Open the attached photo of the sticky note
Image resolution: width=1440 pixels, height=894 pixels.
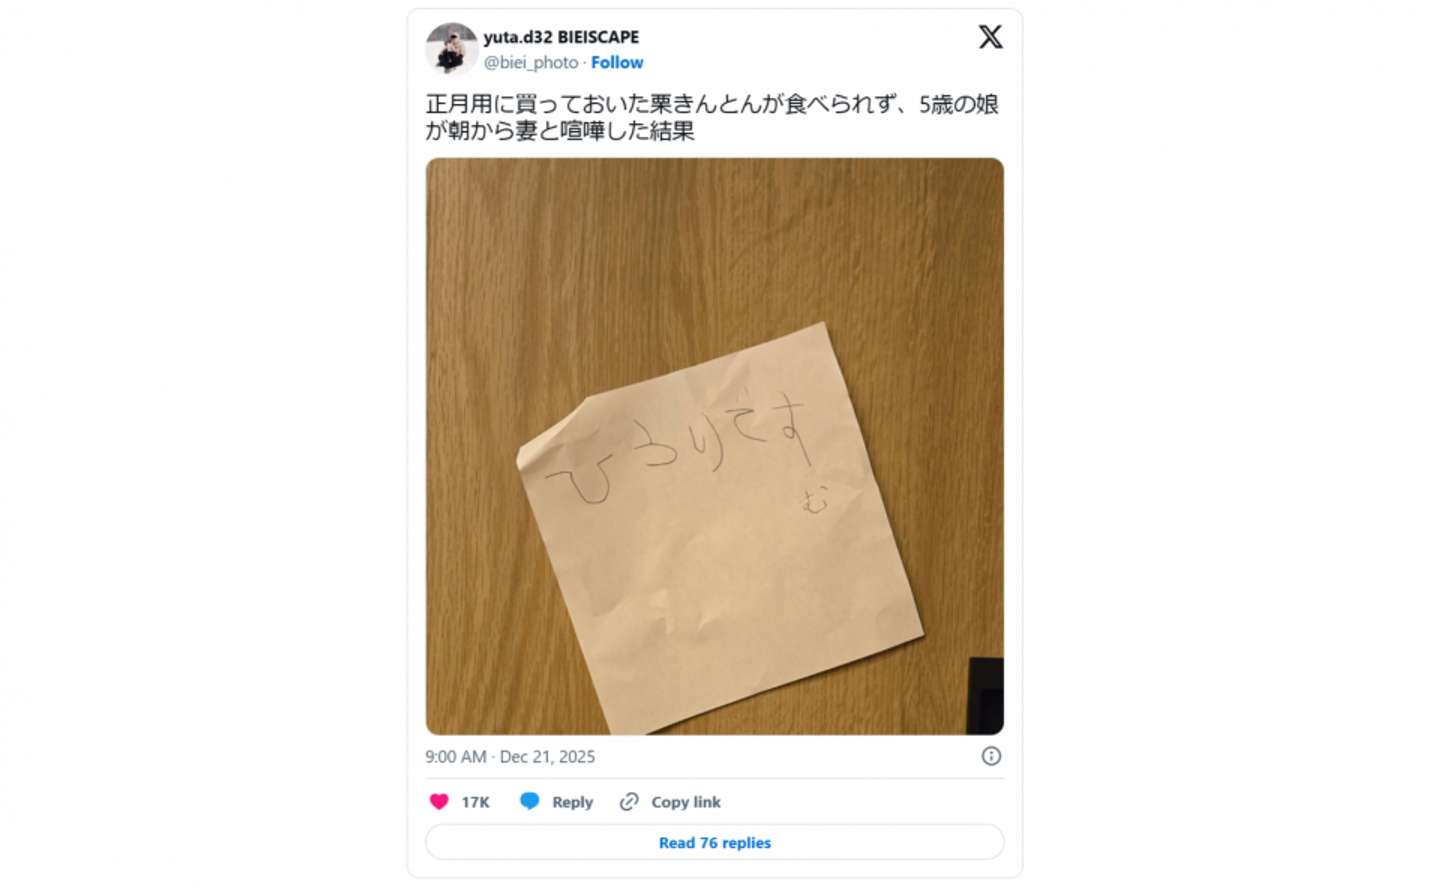coord(715,446)
